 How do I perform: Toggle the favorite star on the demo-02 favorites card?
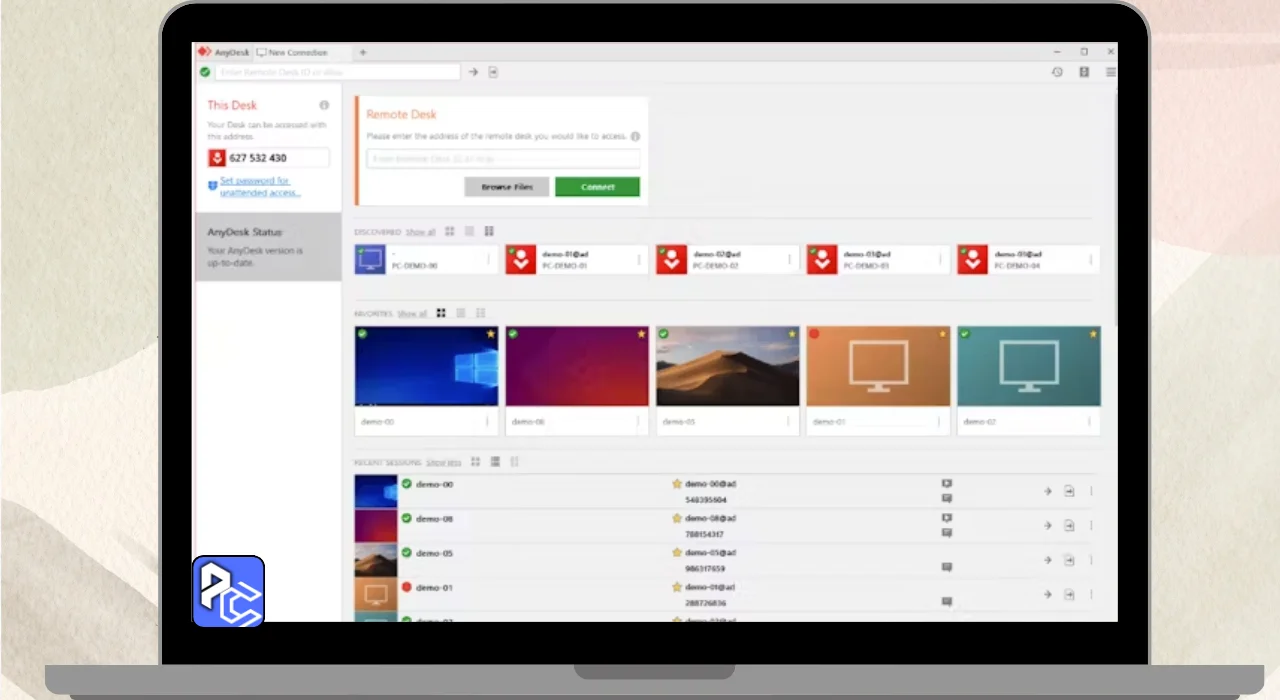tap(1093, 334)
